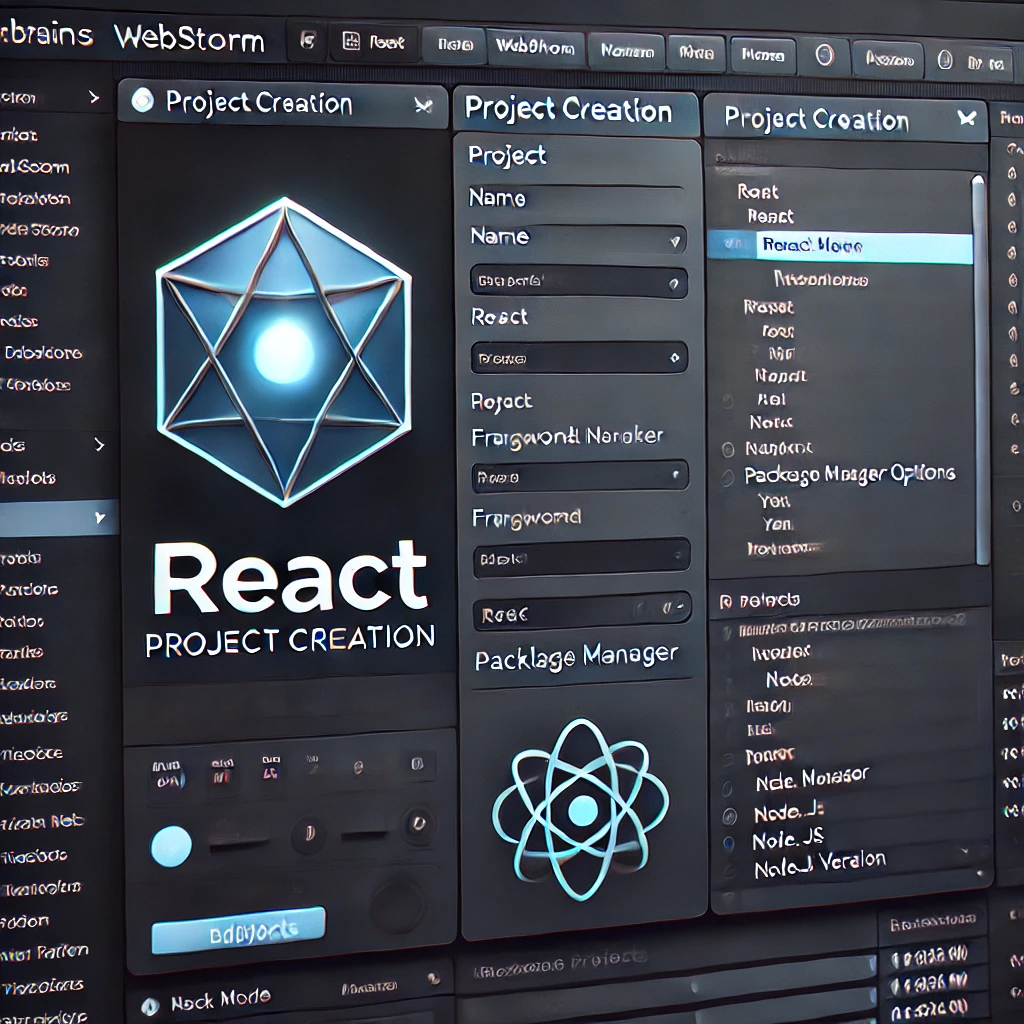This screenshot has height=1024, width=1024.
Task: Click the icon beside the Nock Mode label
Action: click(x=150, y=1006)
